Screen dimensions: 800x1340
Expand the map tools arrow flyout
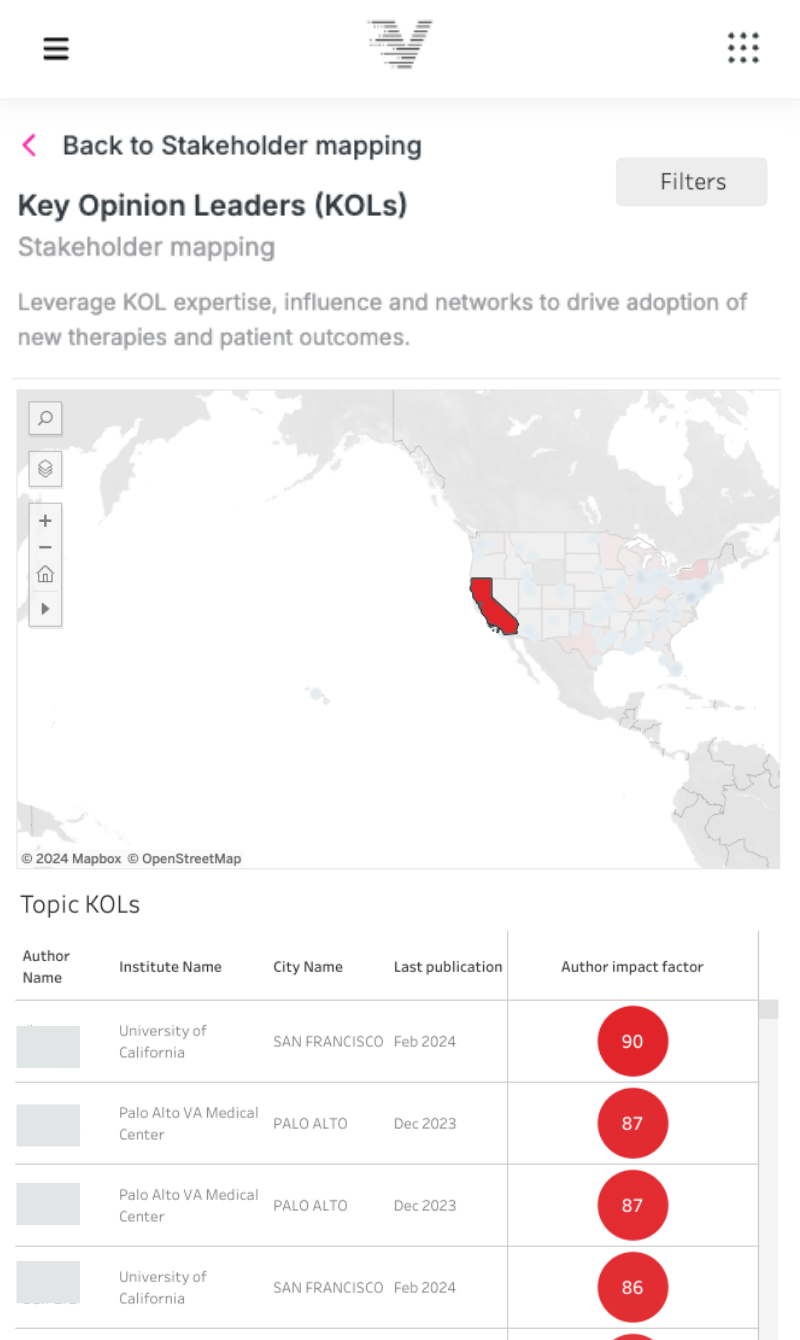pyautogui.click(x=46, y=608)
